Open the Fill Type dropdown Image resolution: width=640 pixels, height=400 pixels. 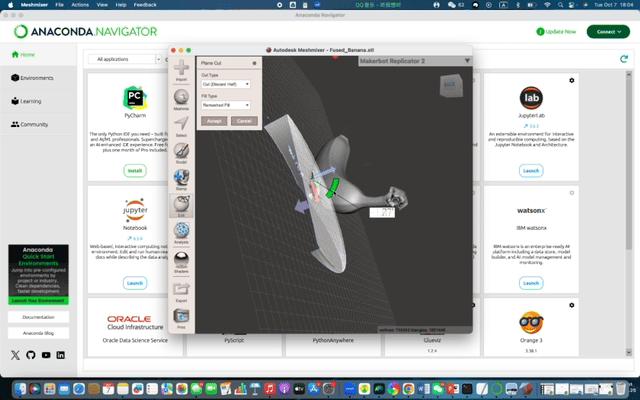(225, 104)
